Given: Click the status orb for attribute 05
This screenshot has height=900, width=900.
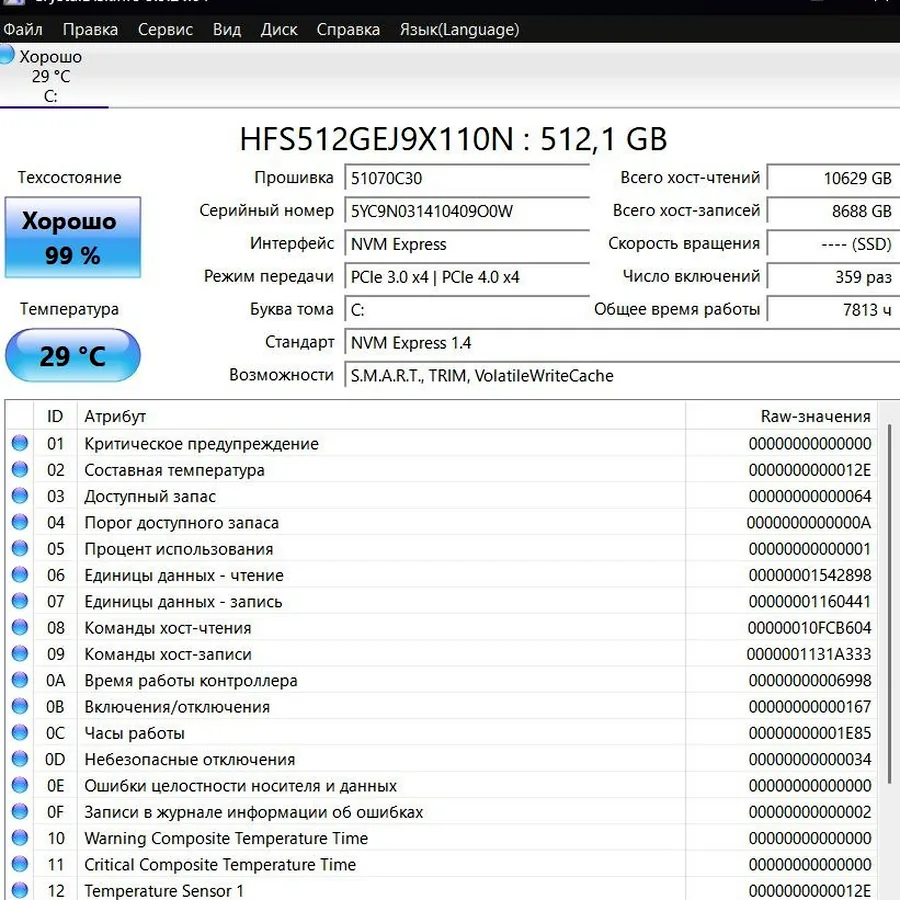Looking at the screenshot, I should point(20,548).
